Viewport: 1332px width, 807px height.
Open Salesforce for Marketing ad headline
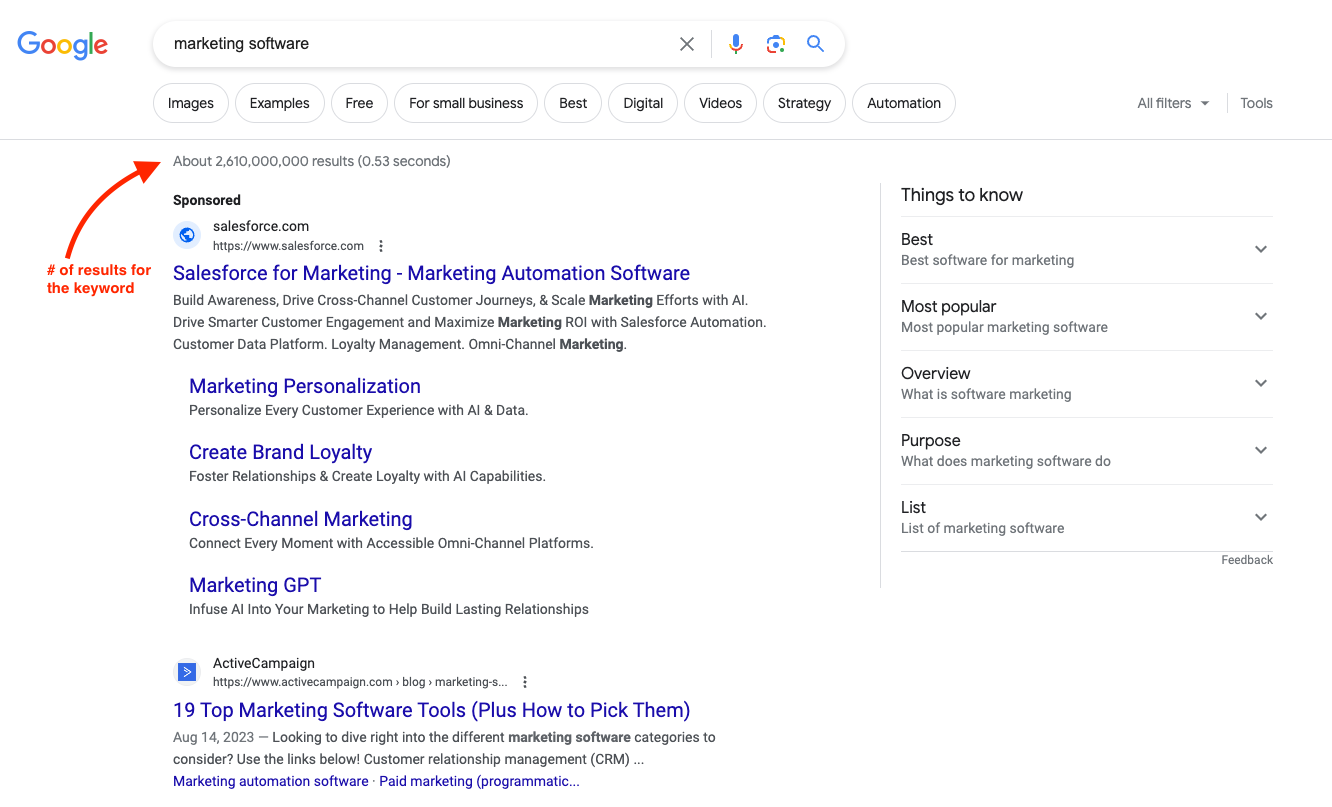click(x=431, y=273)
